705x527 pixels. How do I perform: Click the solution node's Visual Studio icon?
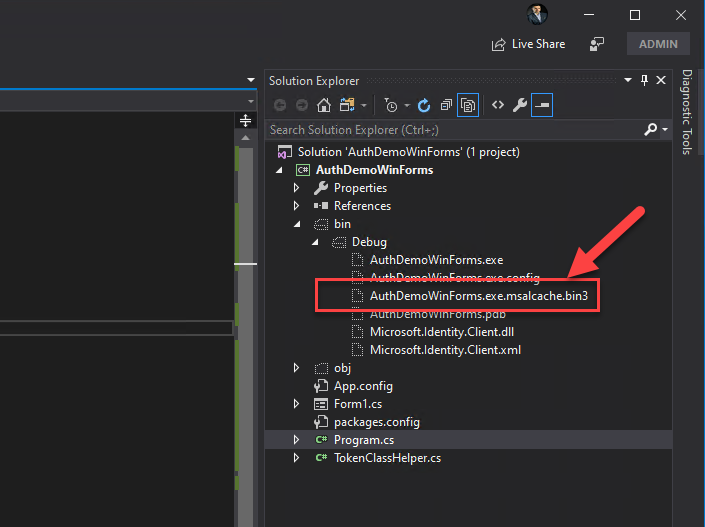click(x=284, y=152)
